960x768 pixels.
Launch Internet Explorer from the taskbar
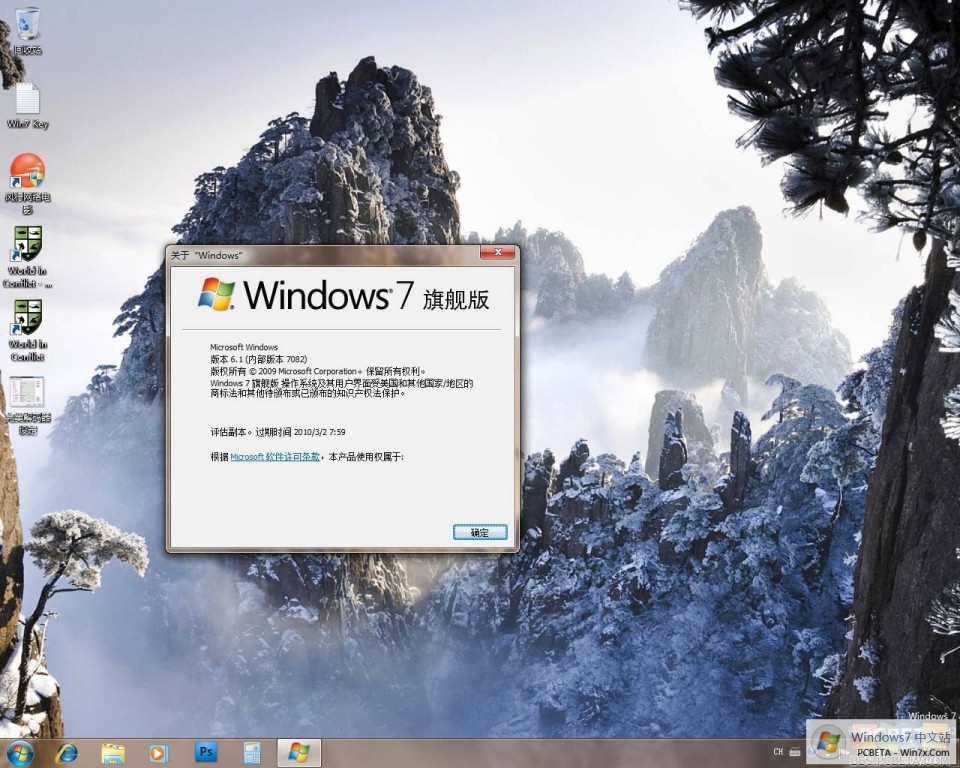coord(67,753)
